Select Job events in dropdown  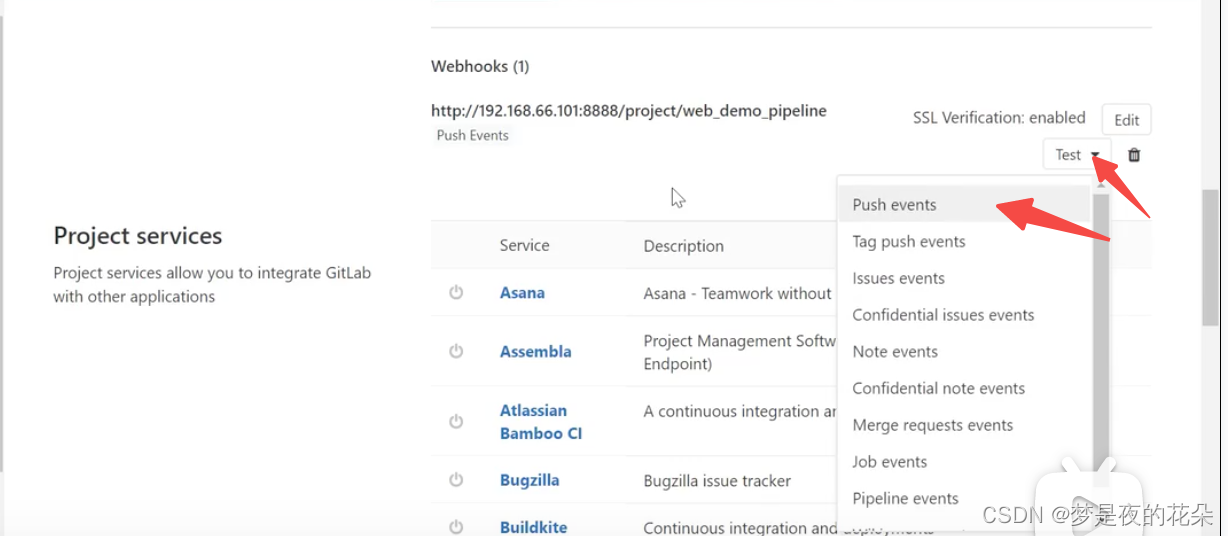tap(963, 462)
